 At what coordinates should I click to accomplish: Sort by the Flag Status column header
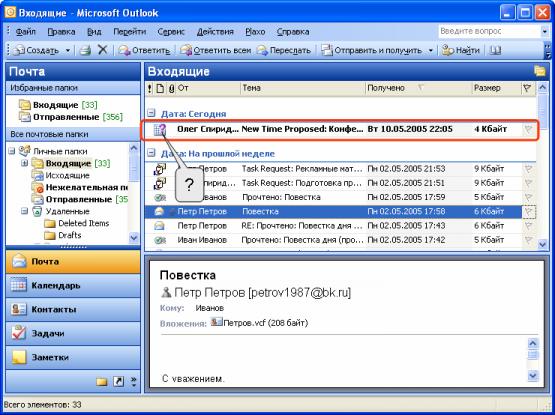[x=527, y=88]
